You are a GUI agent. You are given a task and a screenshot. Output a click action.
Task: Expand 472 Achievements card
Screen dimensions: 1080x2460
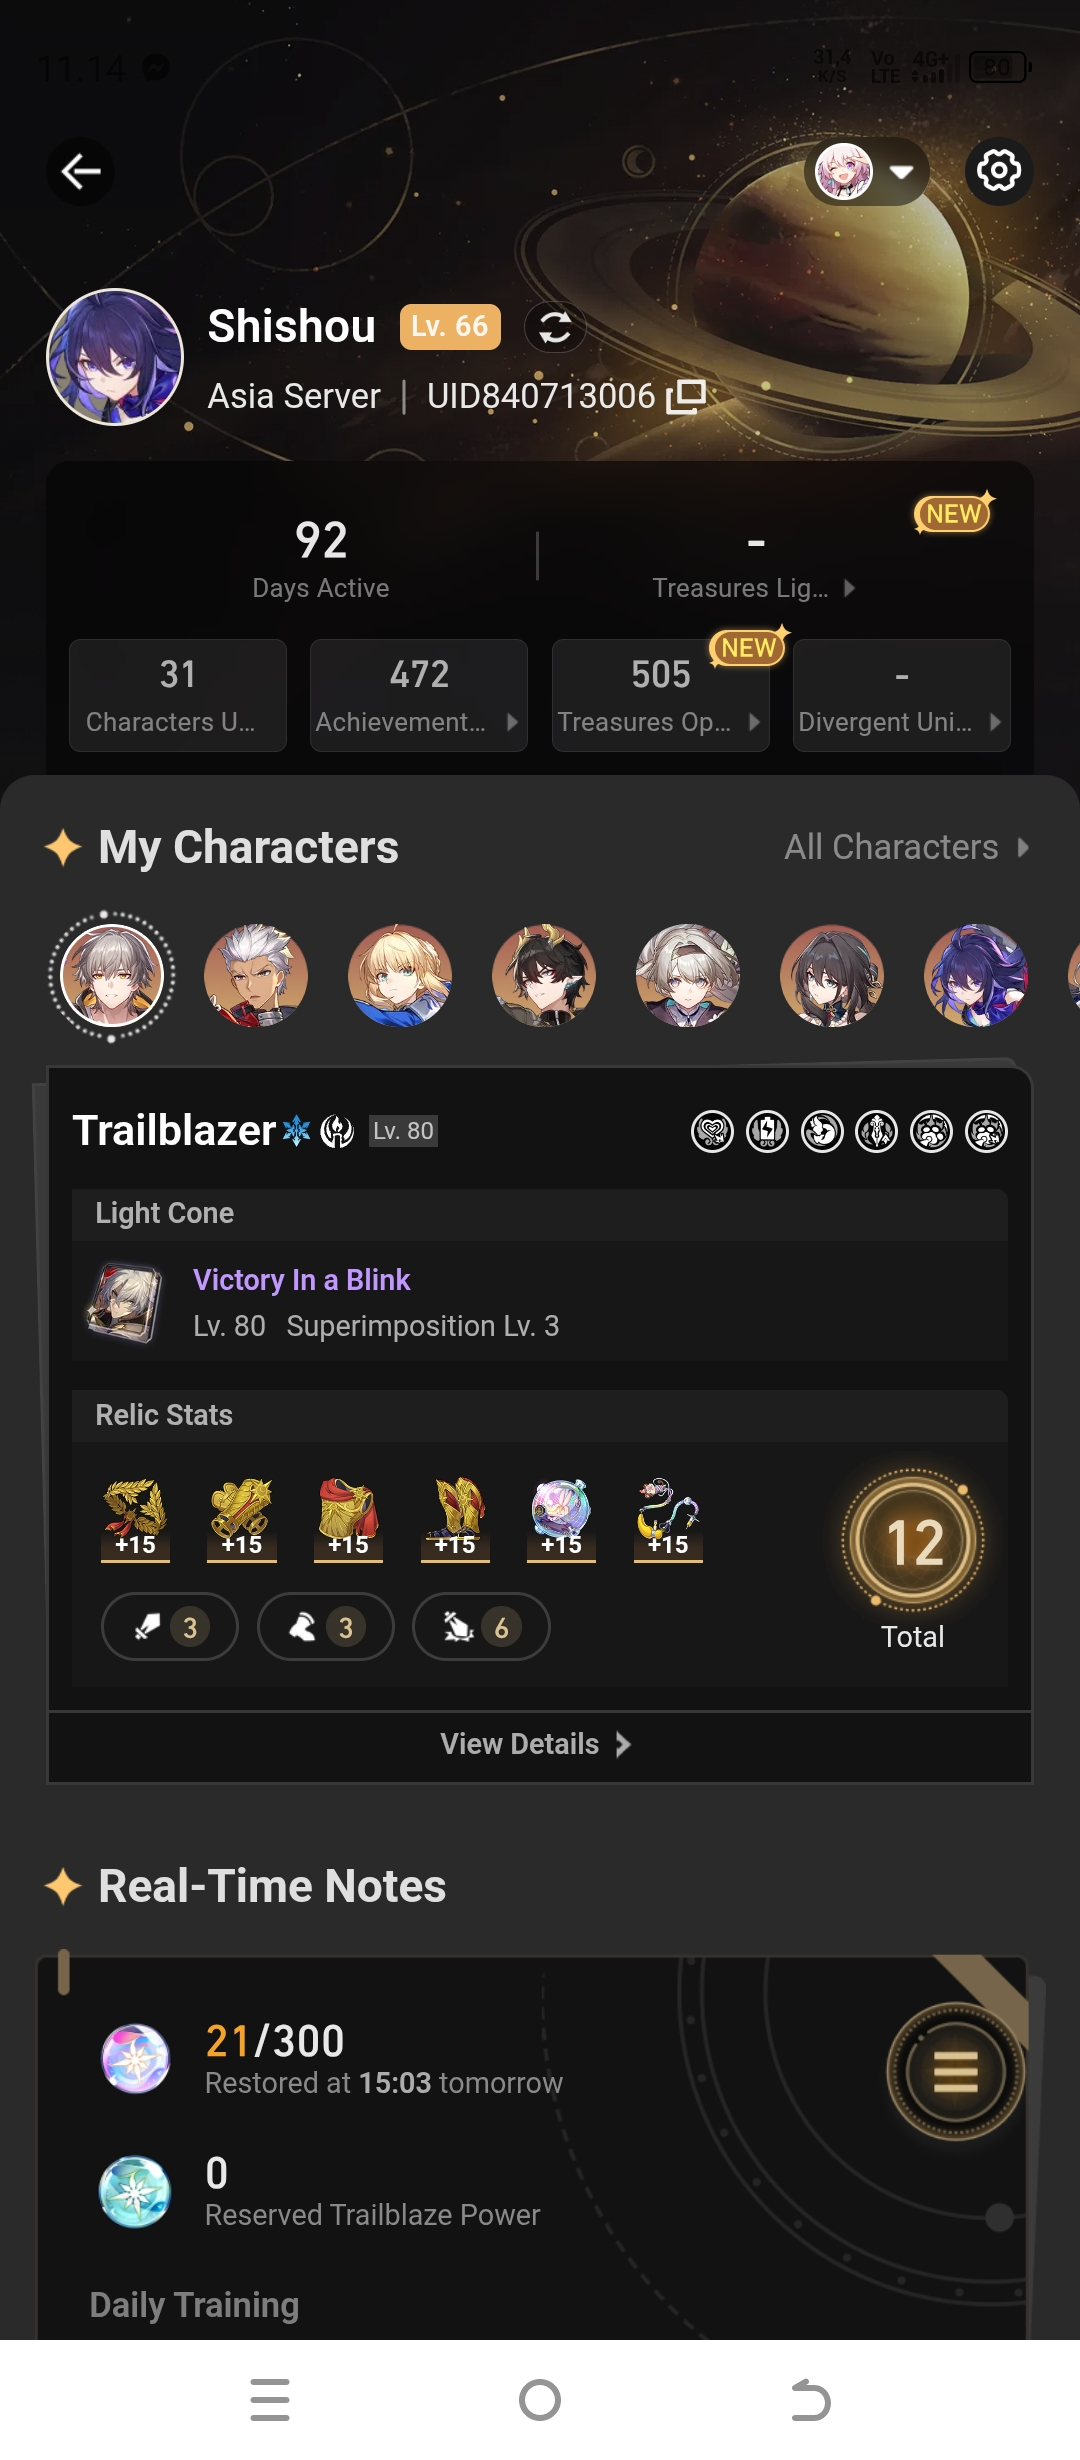pos(419,695)
